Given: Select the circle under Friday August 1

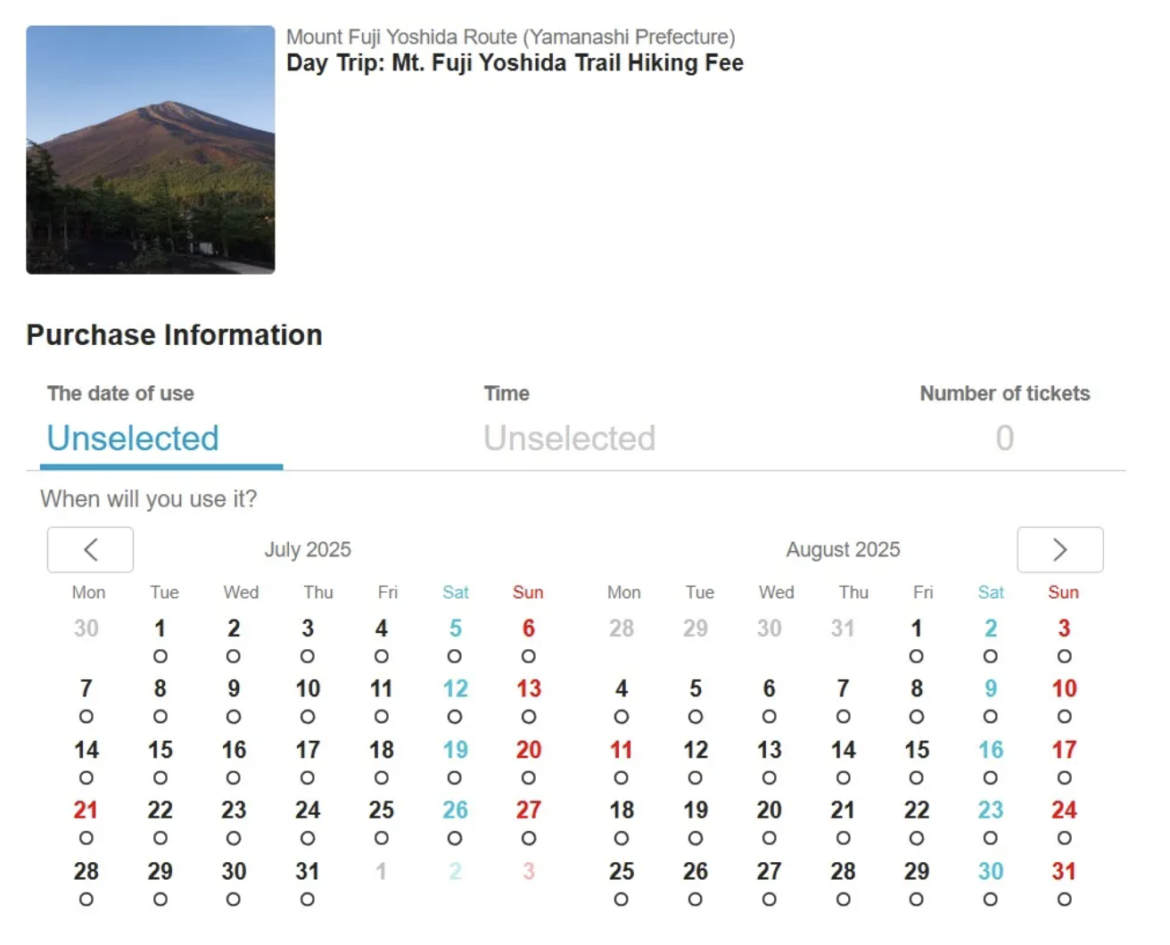Looking at the screenshot, I should [916, 656].
